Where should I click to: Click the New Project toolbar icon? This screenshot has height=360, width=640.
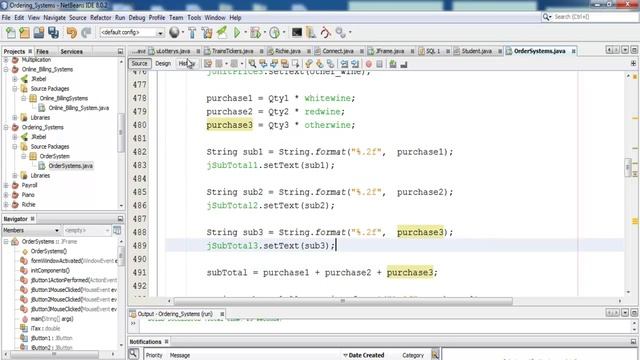pyautogui.click(x=24, y=33)
